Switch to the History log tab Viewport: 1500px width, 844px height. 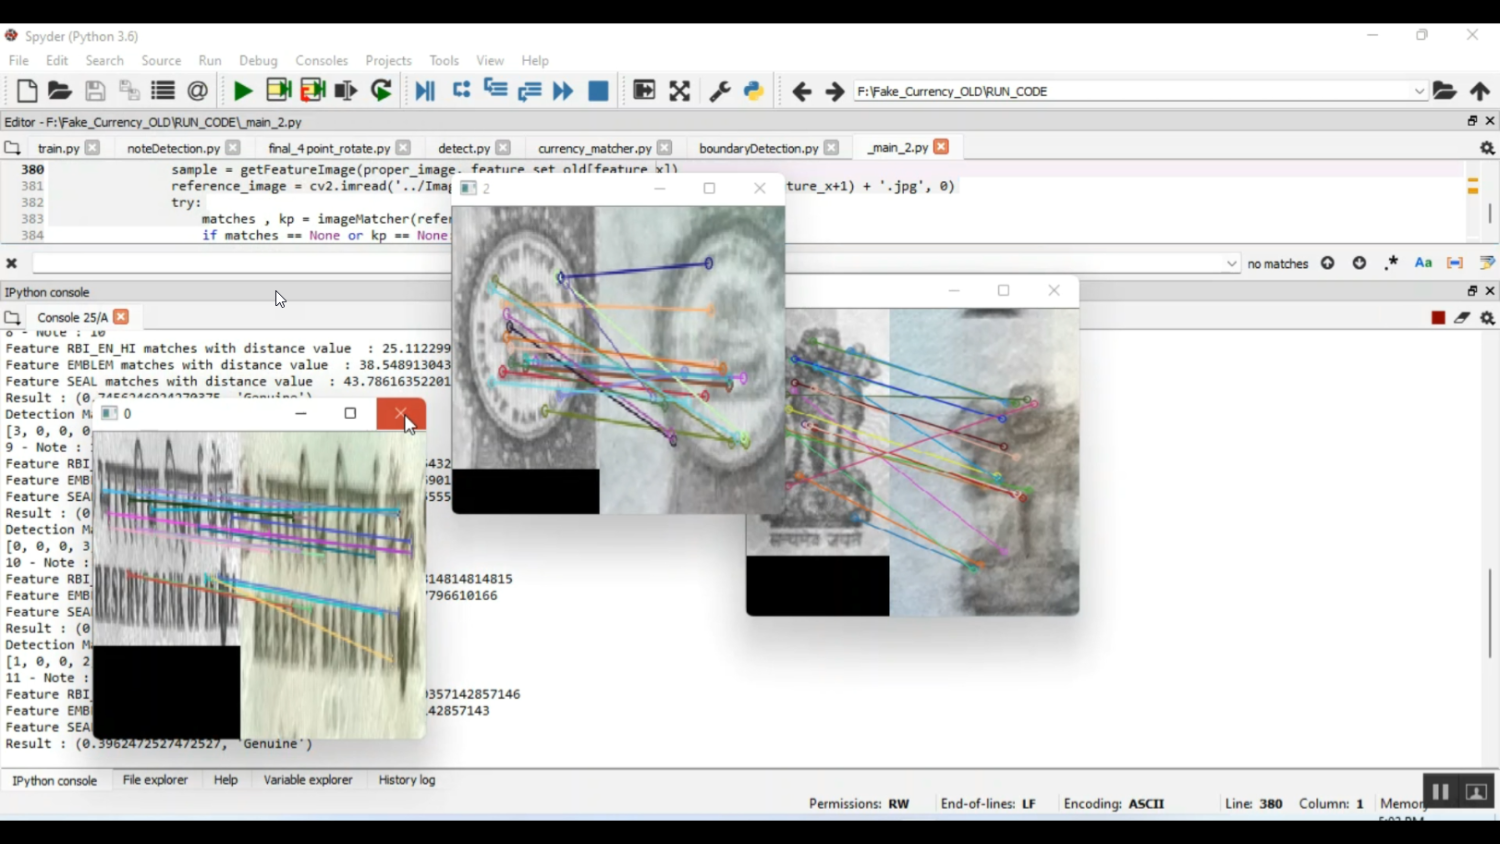coord(407,780)
